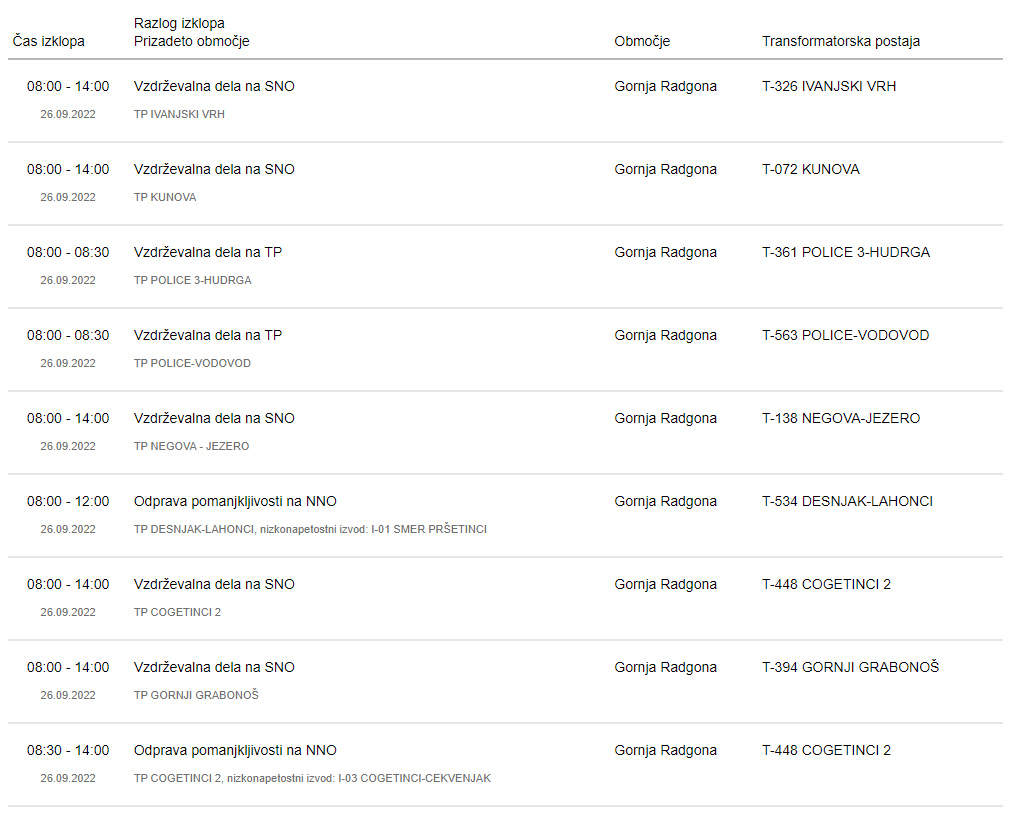Image resolution: width=1013 pixels, height=815 pixels.
Task: Click the TP POLICE 3-HUDRGA affected area
Action: 193,280
